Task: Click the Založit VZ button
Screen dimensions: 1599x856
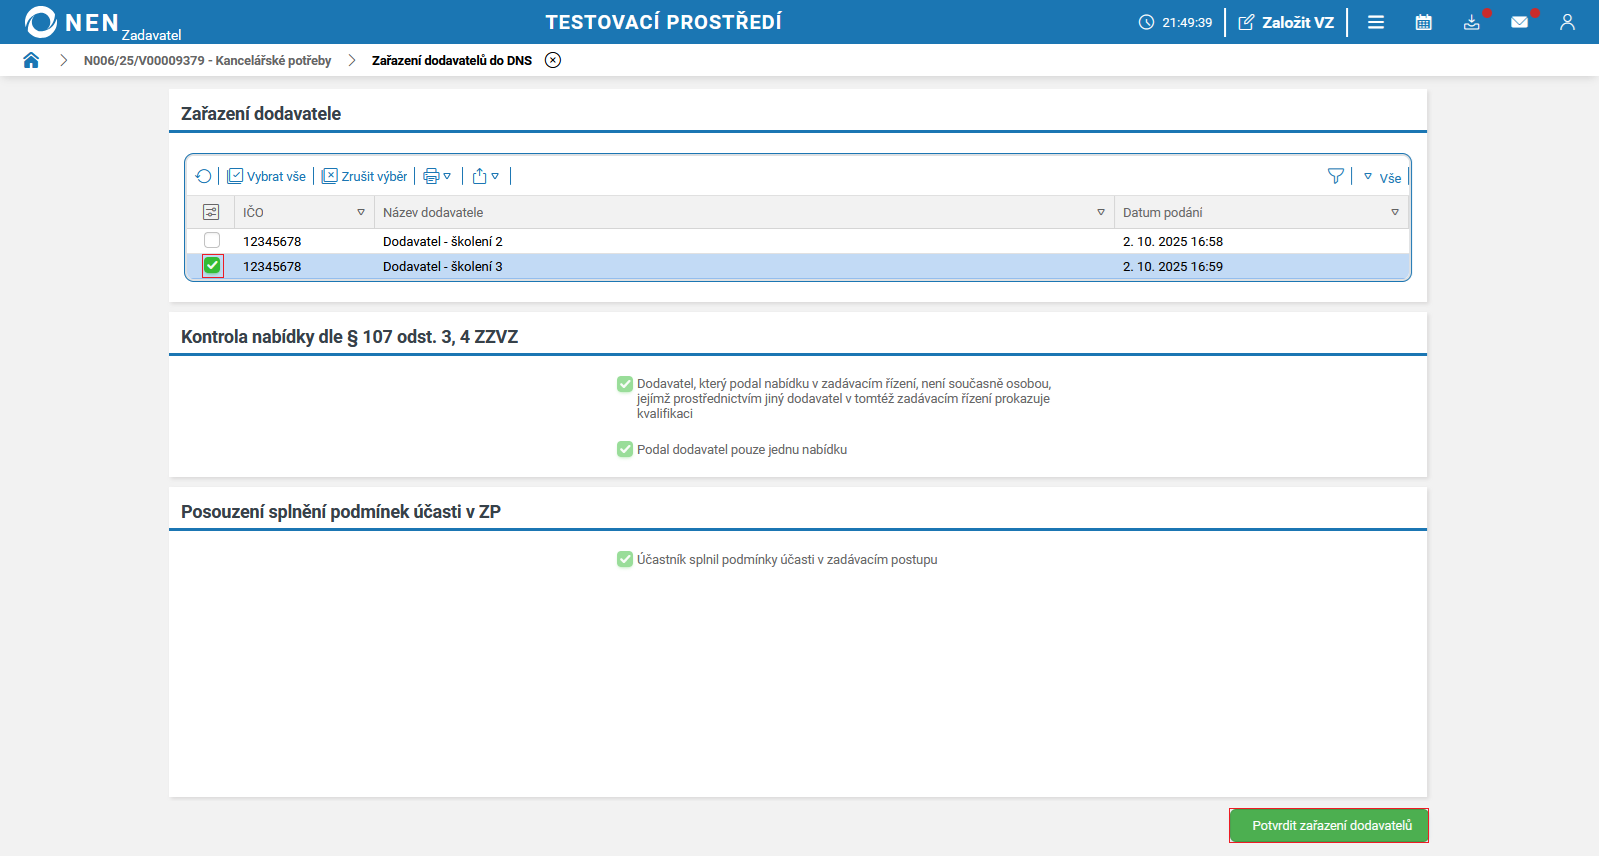Action: [1286, 22]
